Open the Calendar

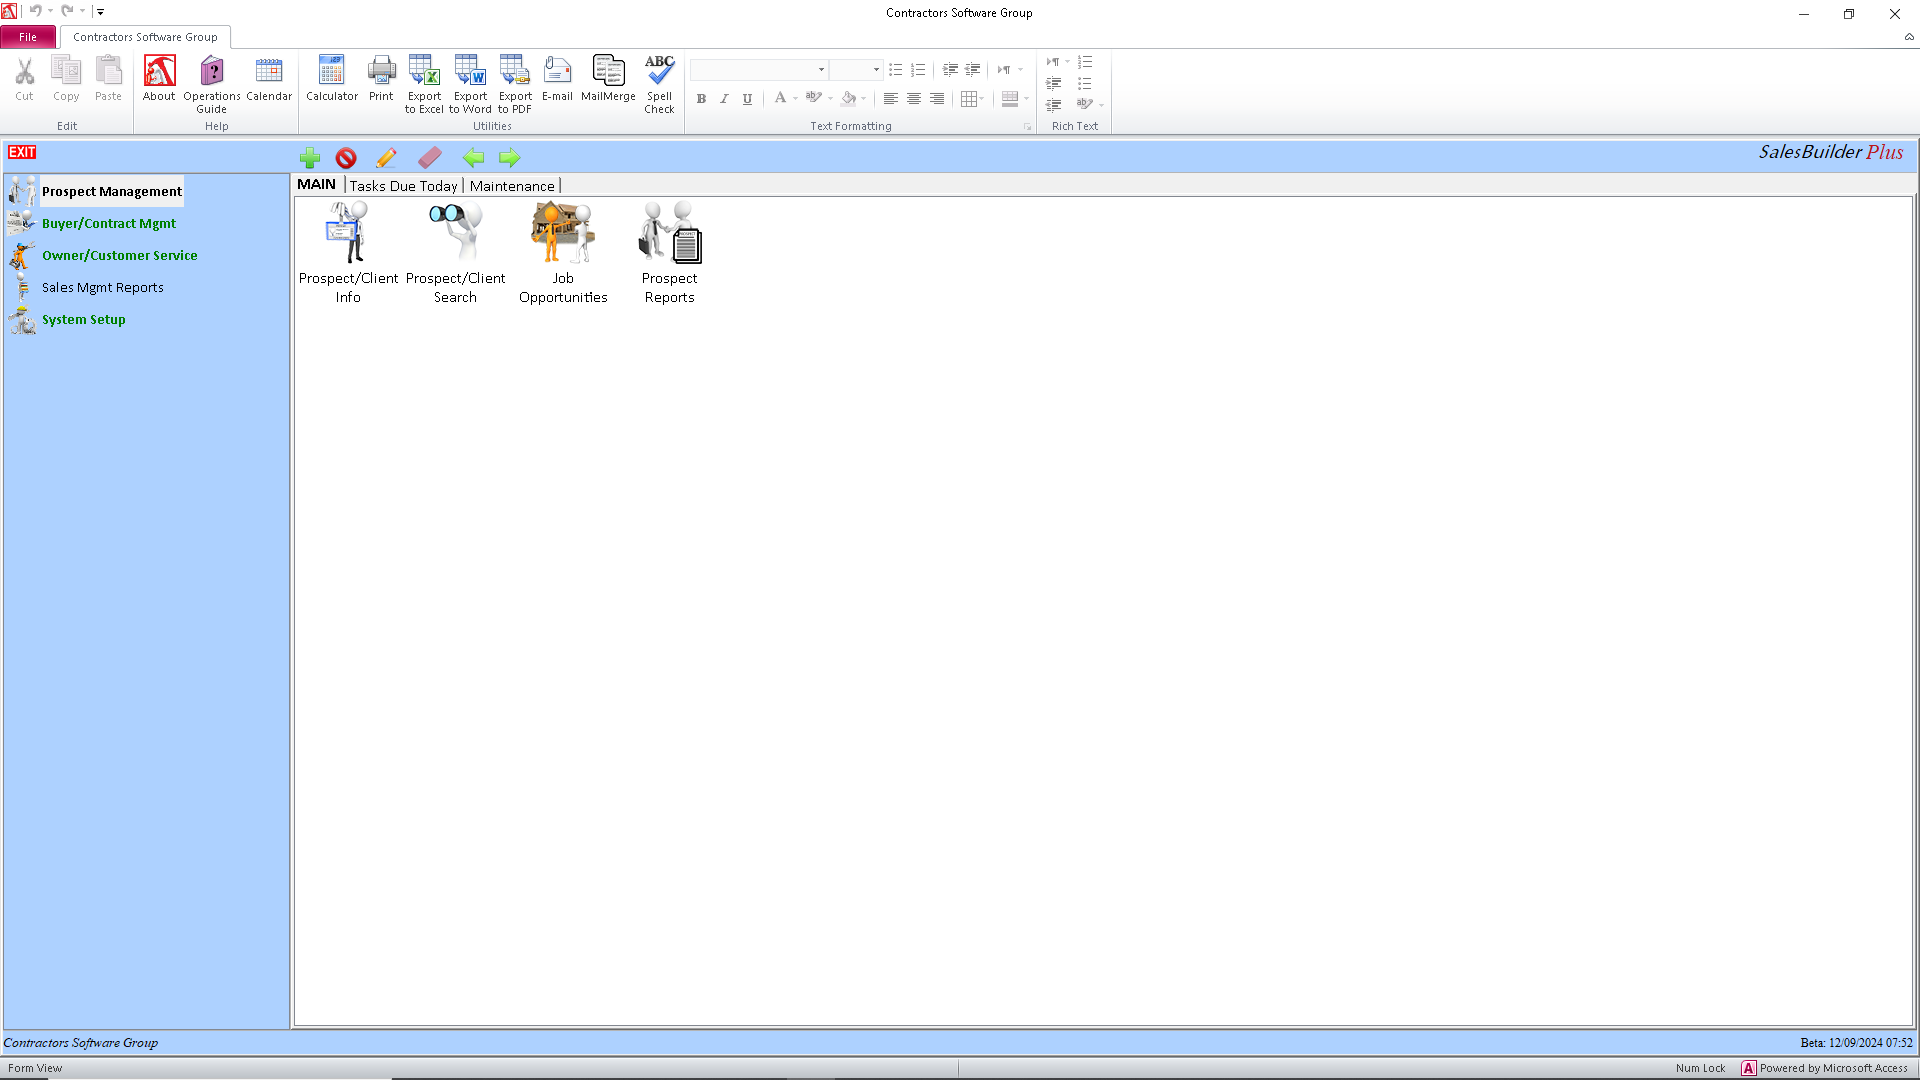[268, 80]
